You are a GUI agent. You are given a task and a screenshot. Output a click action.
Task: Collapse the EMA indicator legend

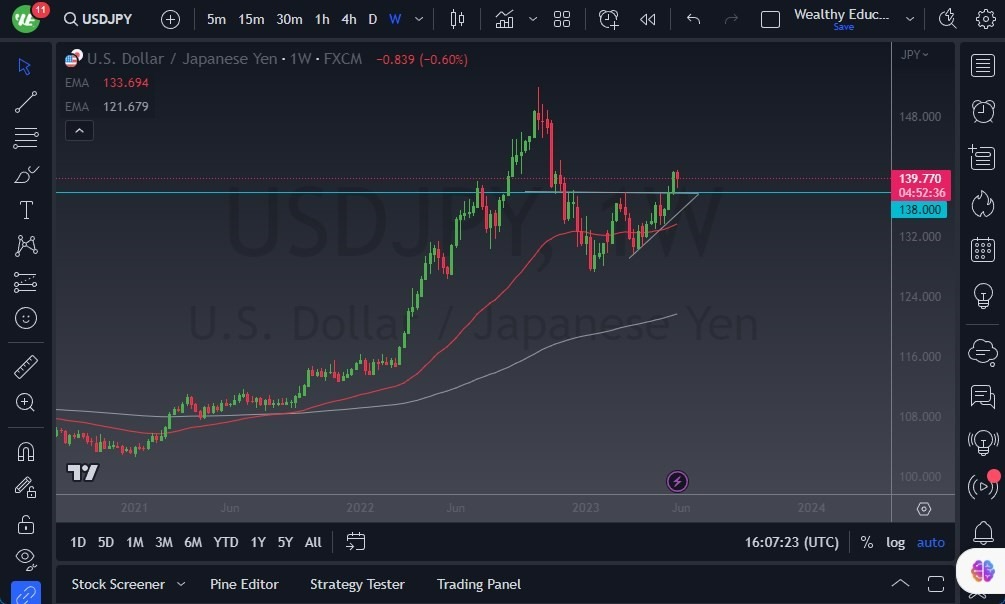79,130
